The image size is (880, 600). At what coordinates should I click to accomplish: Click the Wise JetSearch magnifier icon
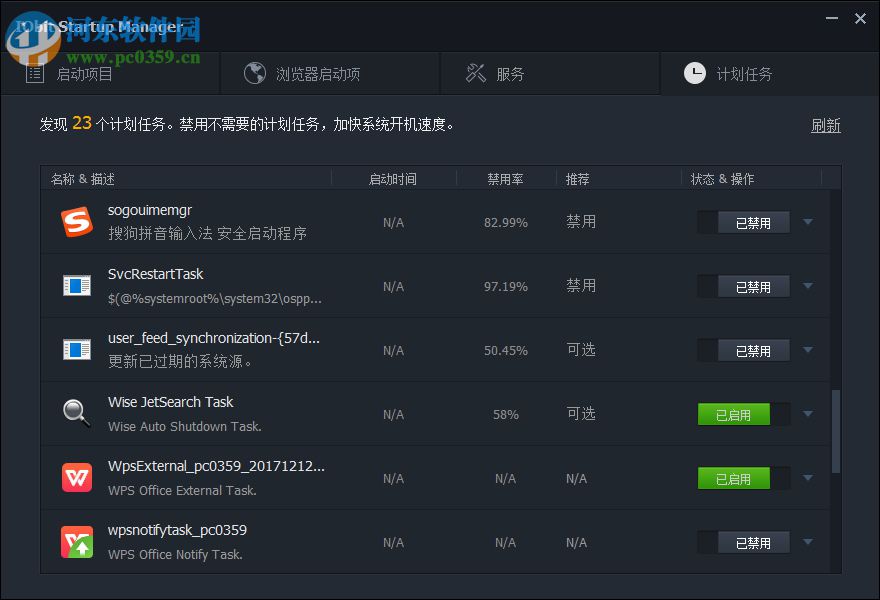[x=77, y=414]
